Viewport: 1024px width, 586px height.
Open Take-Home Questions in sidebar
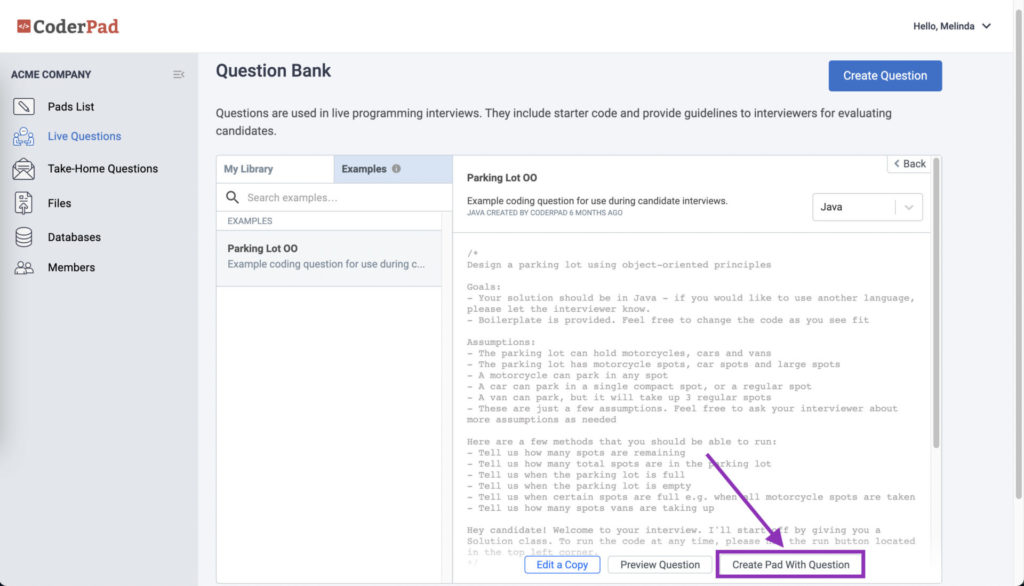click(103, 169)
